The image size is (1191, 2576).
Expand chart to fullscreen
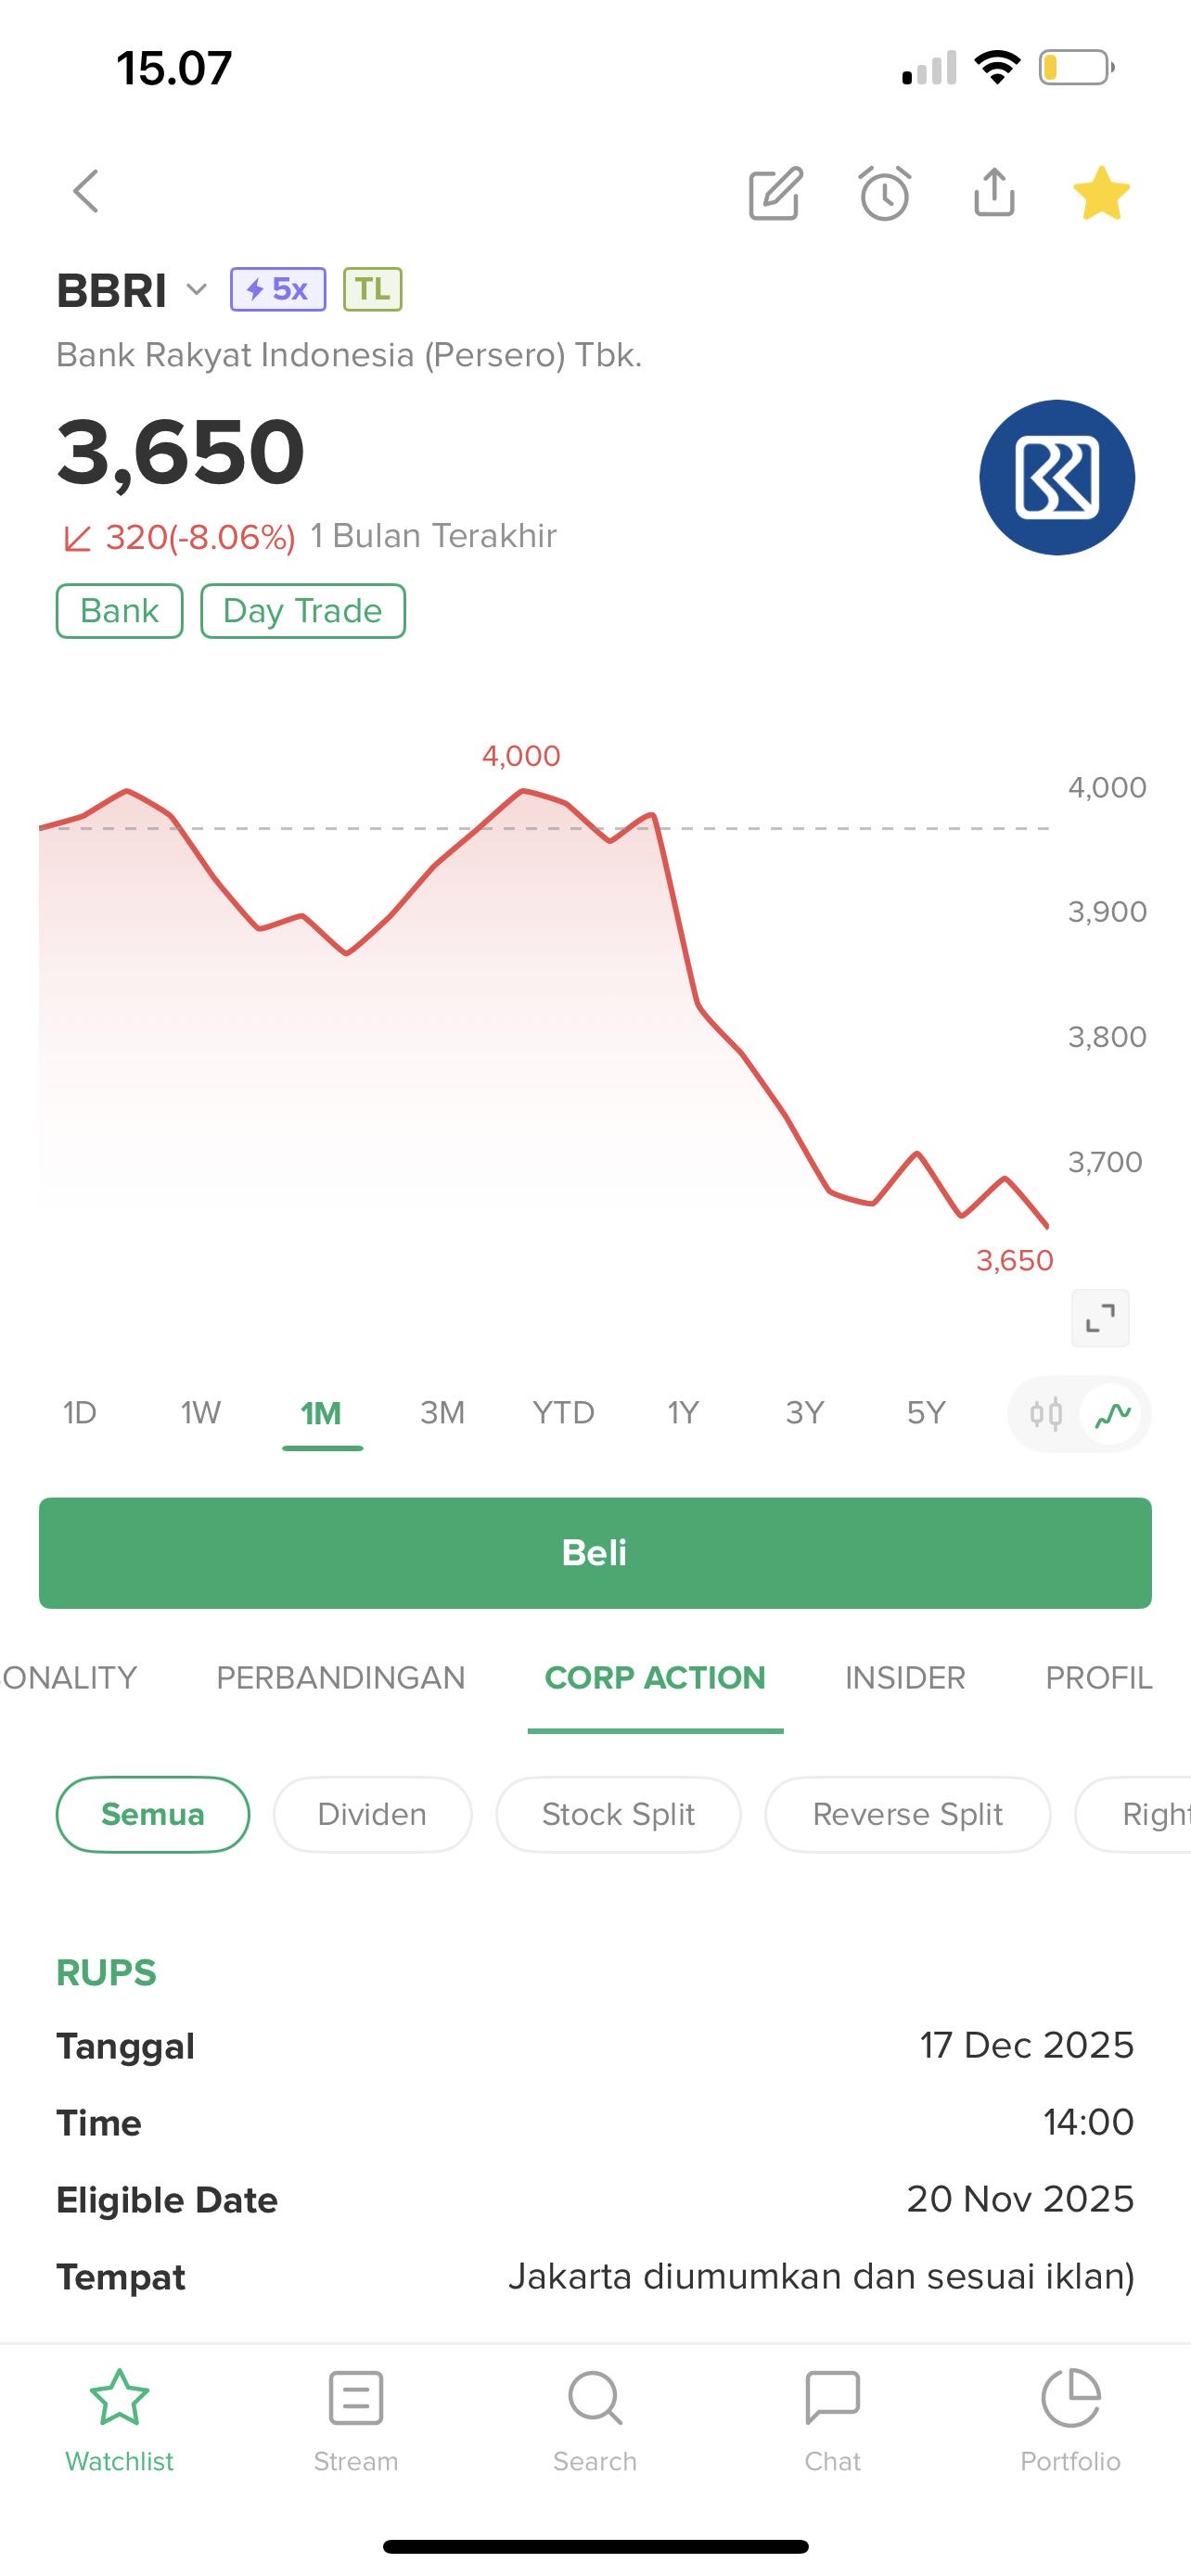1100,1318
